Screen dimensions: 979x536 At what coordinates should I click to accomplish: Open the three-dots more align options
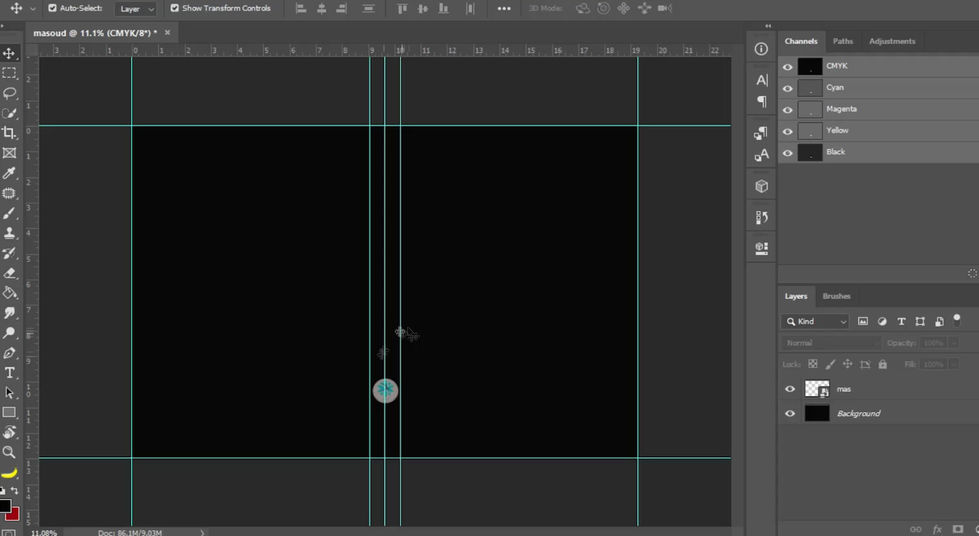point(504,9)
